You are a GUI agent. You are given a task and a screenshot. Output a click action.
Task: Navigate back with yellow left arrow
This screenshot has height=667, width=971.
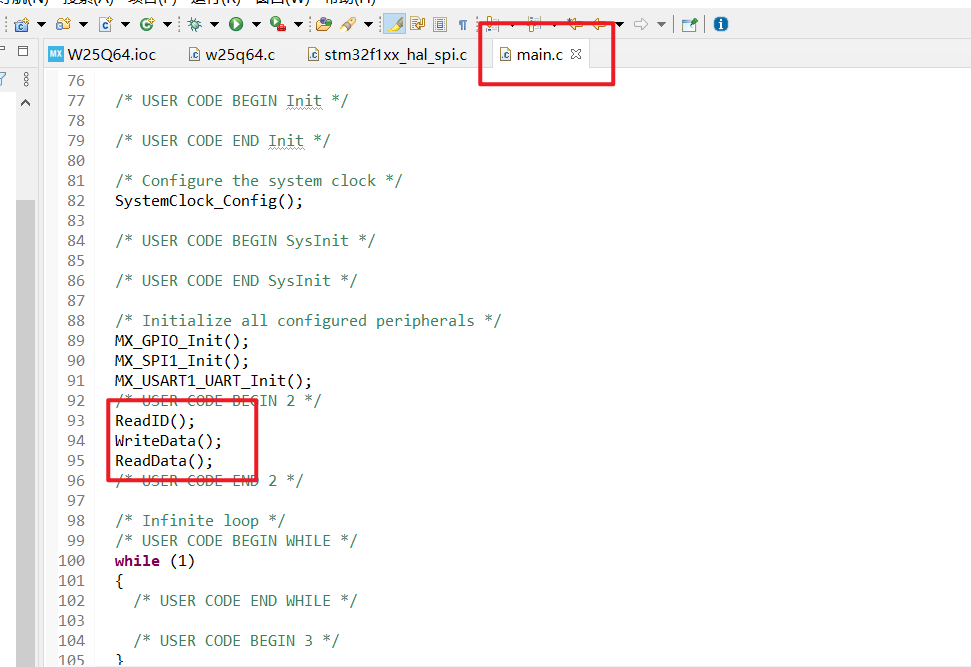(x=599, y=25)
